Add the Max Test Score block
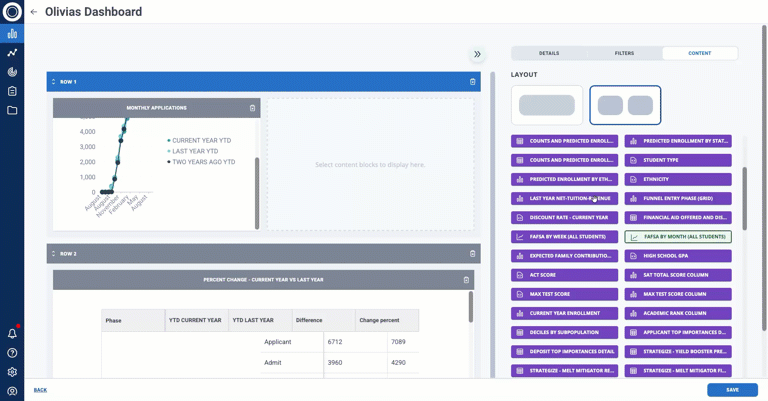Image resolution: width=768 pixels, height=401 pixels. [564, 294]
